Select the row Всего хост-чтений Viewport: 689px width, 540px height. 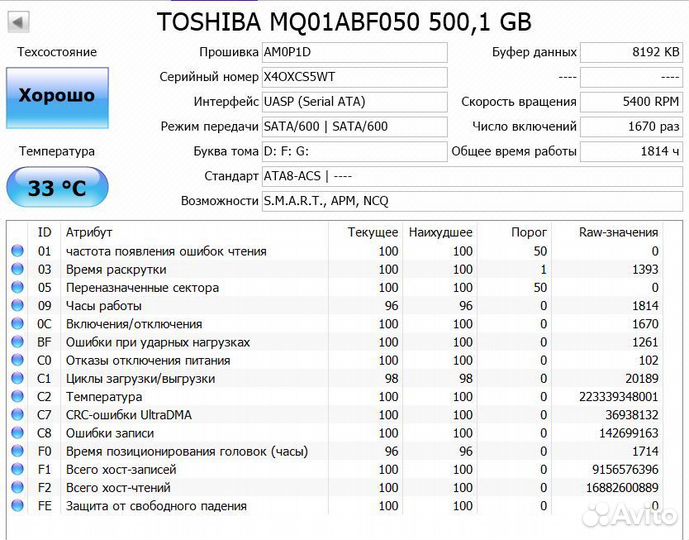[x=335, y=487]
